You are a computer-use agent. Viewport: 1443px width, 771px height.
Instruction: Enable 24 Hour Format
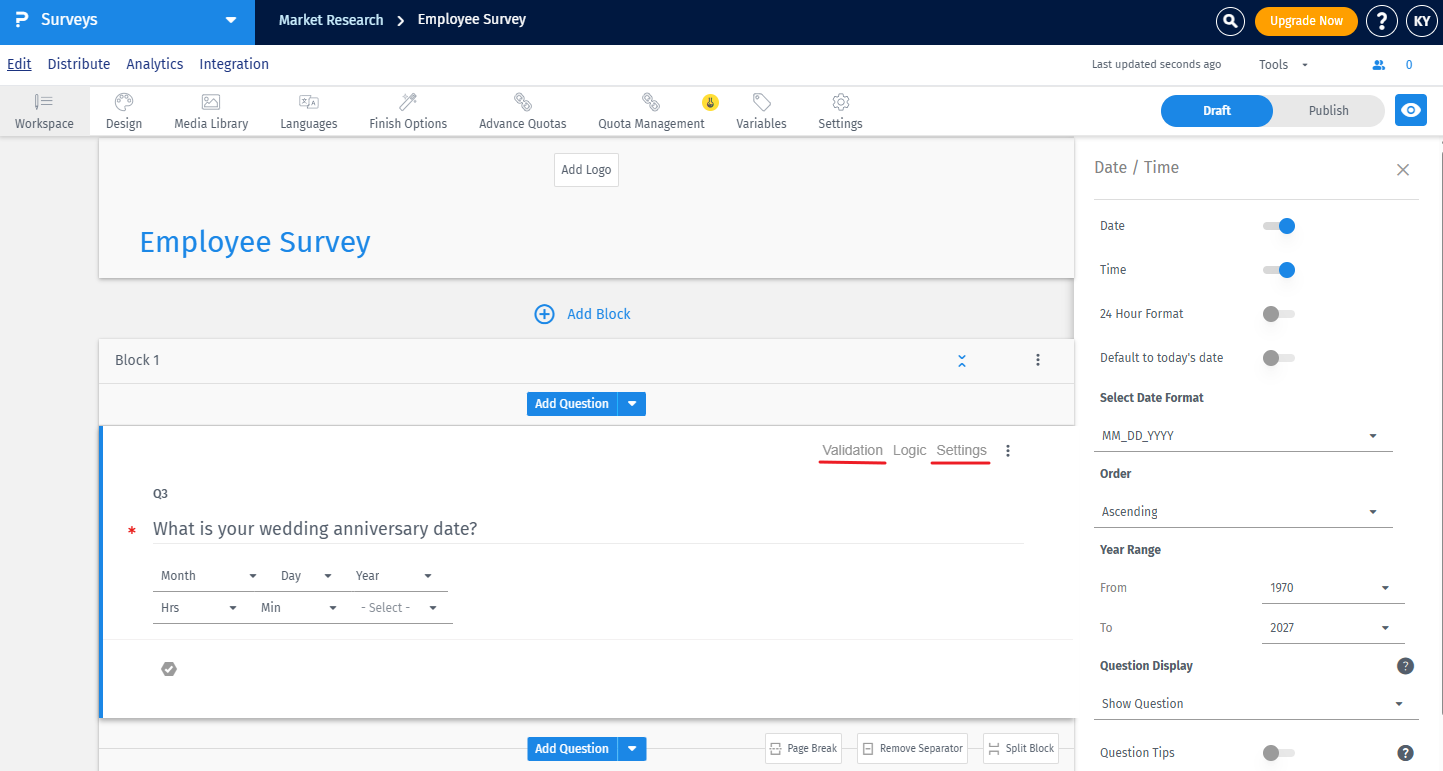[1279, 314]
